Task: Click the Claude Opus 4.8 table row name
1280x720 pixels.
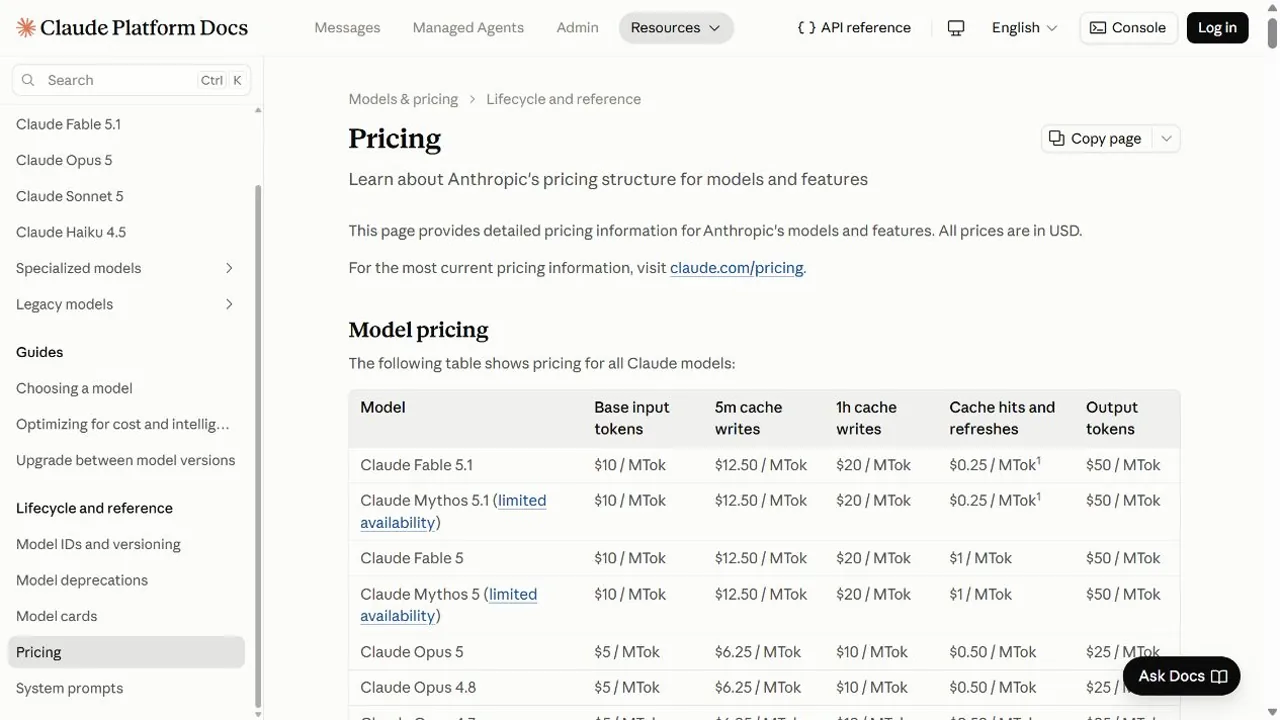Action: [x=418, y=688]
